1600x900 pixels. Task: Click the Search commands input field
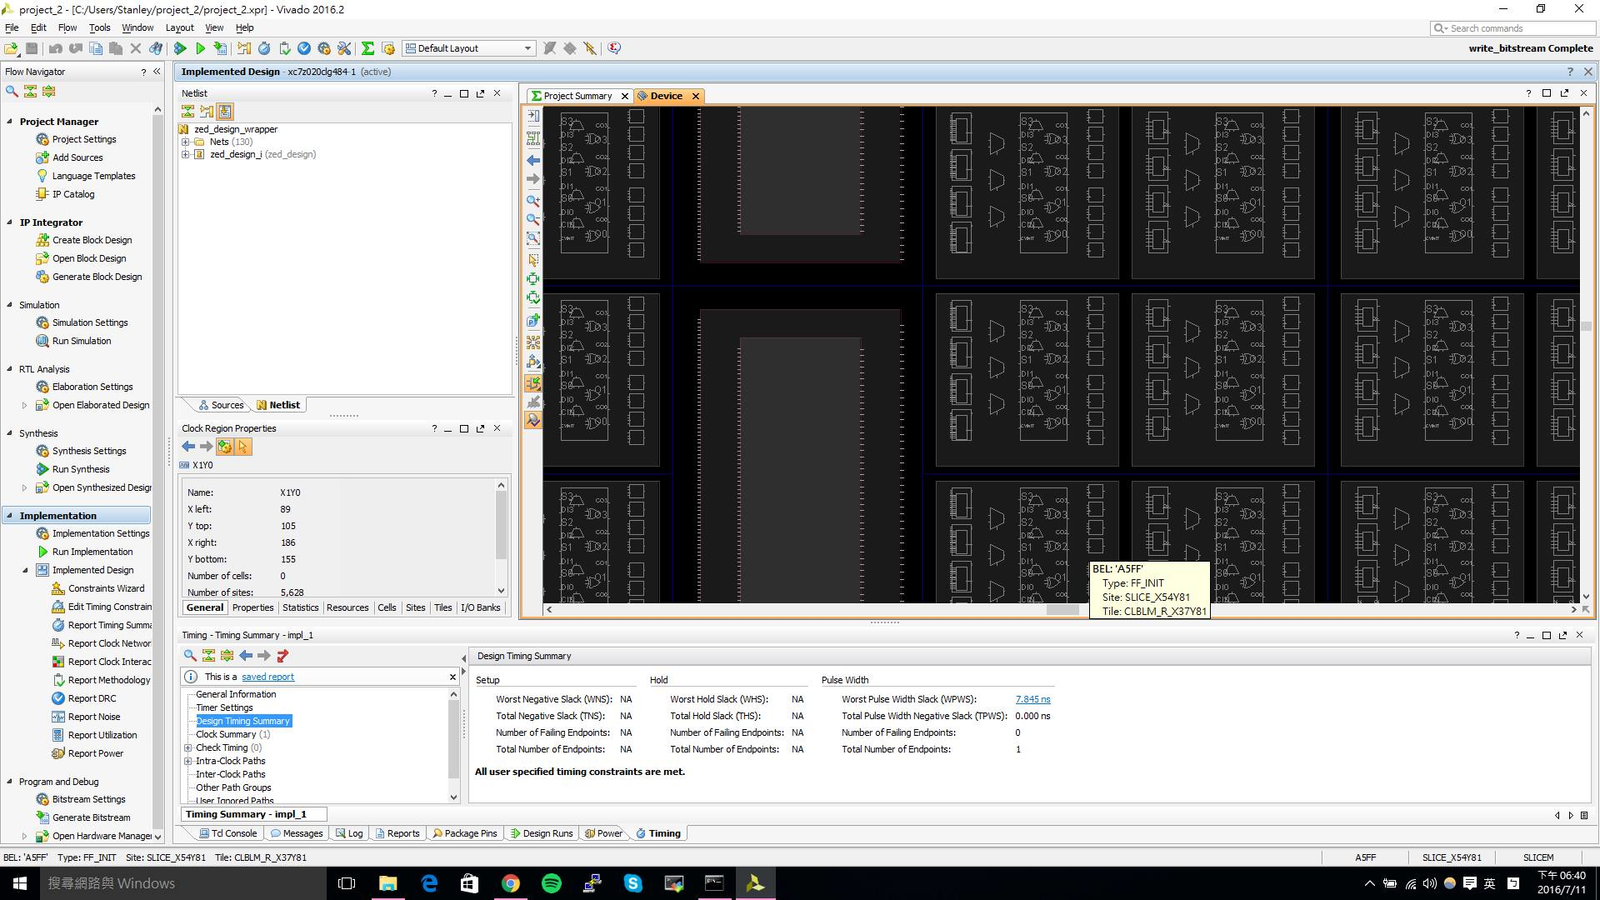click(1513, 28)
